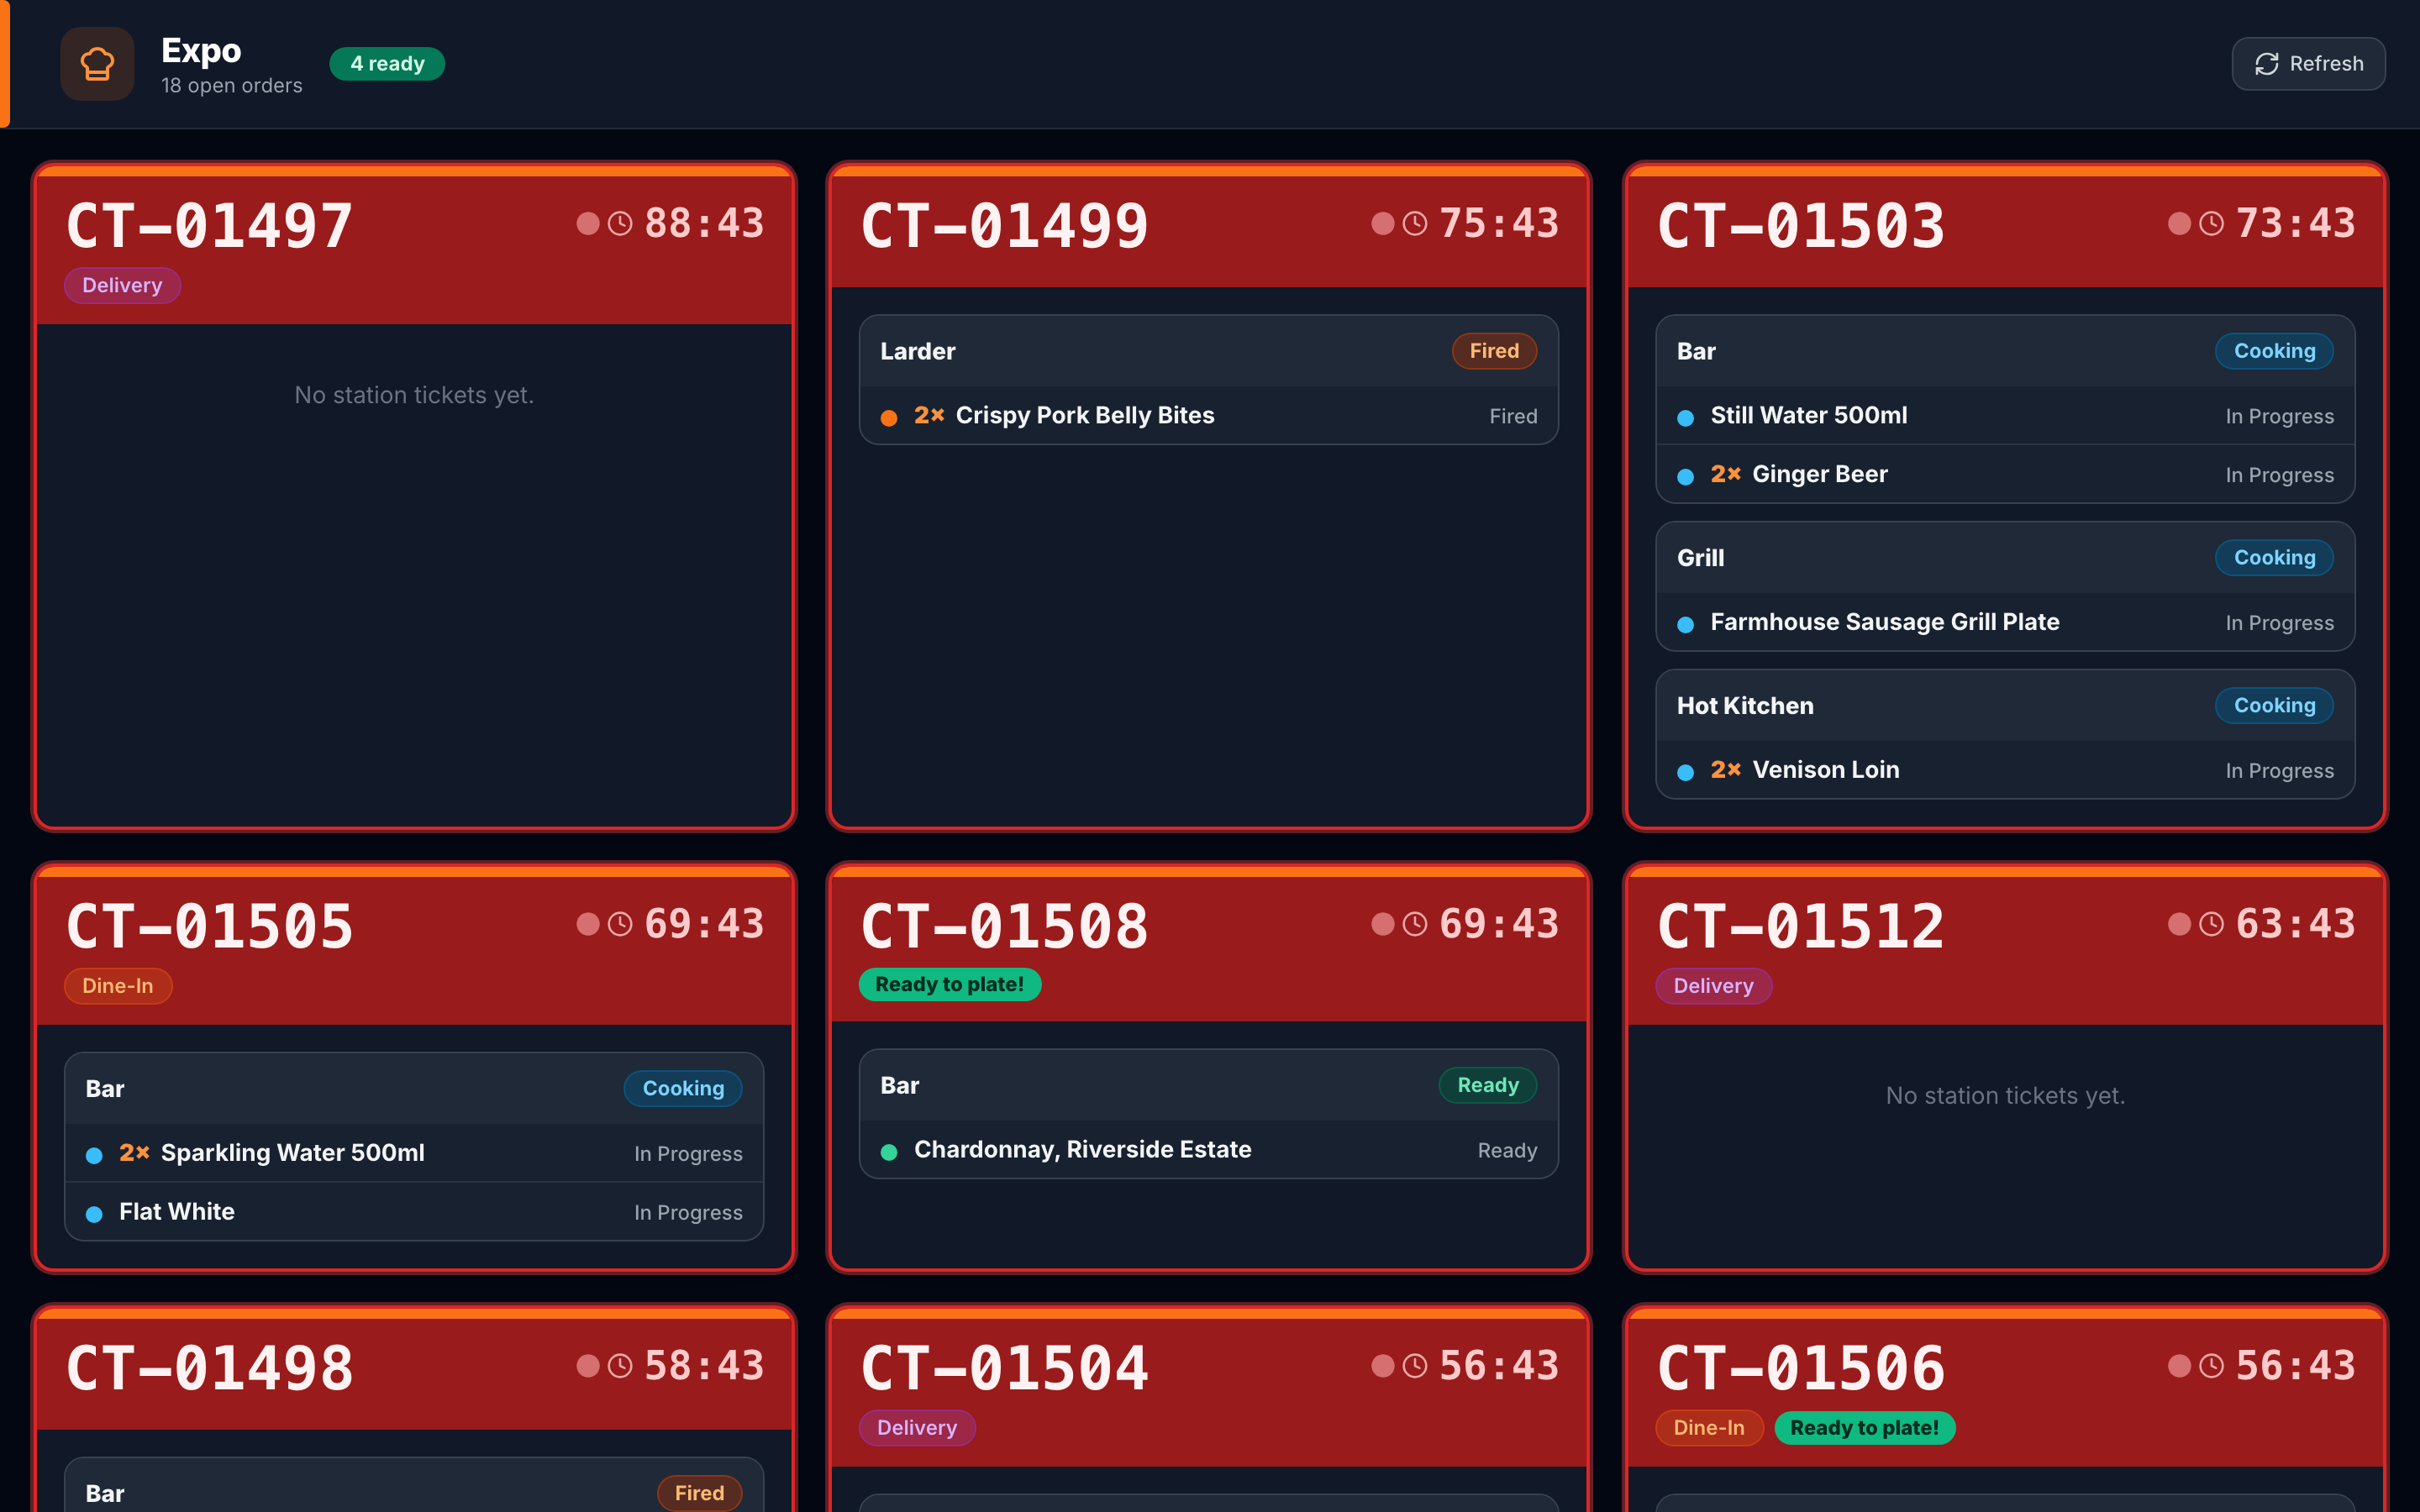Click the red status dot on CT-01497
The width and height of the screenshot is (2420, 1512).
click(x=588, y=223)
